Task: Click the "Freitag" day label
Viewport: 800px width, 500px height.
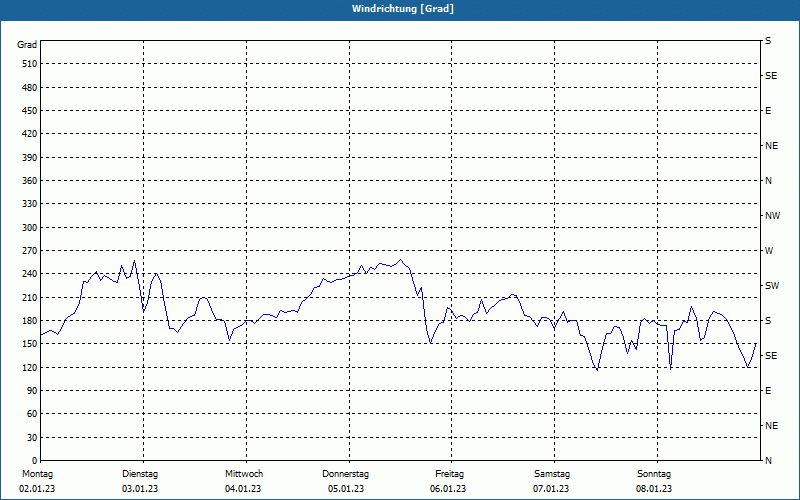Action: (449, 474)
